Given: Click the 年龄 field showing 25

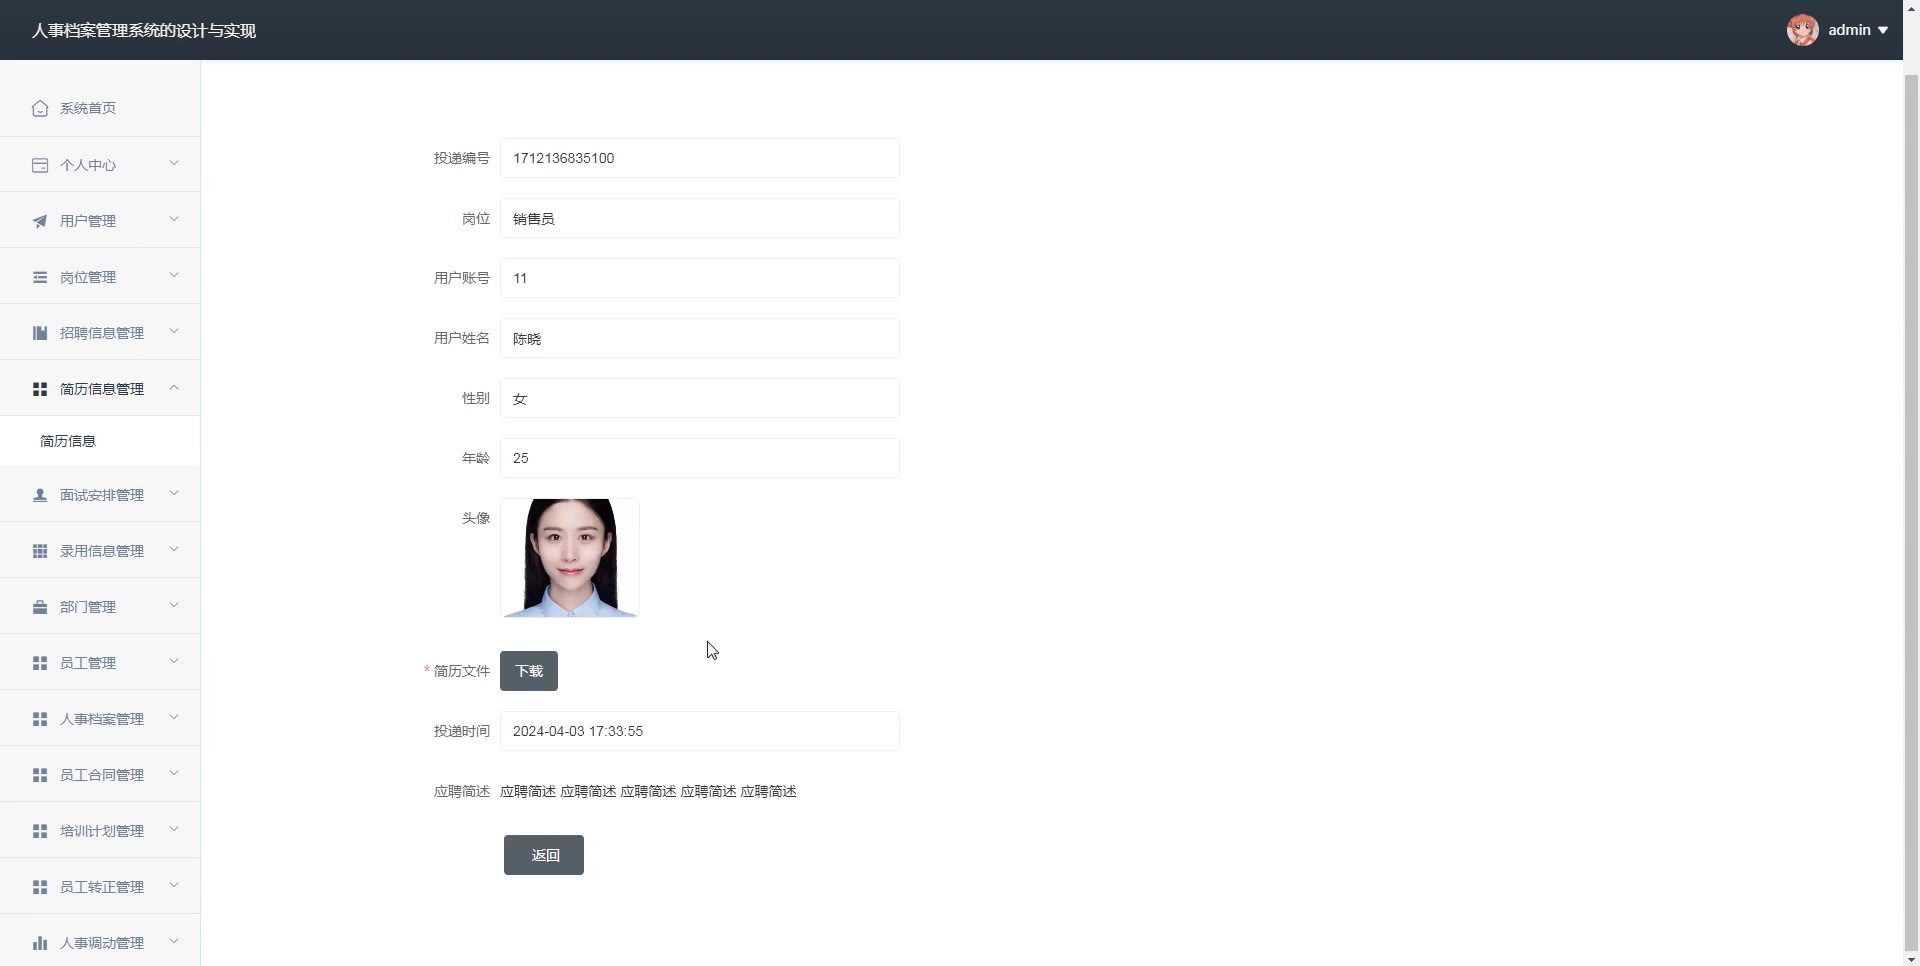Looking at the screenshot, I should 700,458.
